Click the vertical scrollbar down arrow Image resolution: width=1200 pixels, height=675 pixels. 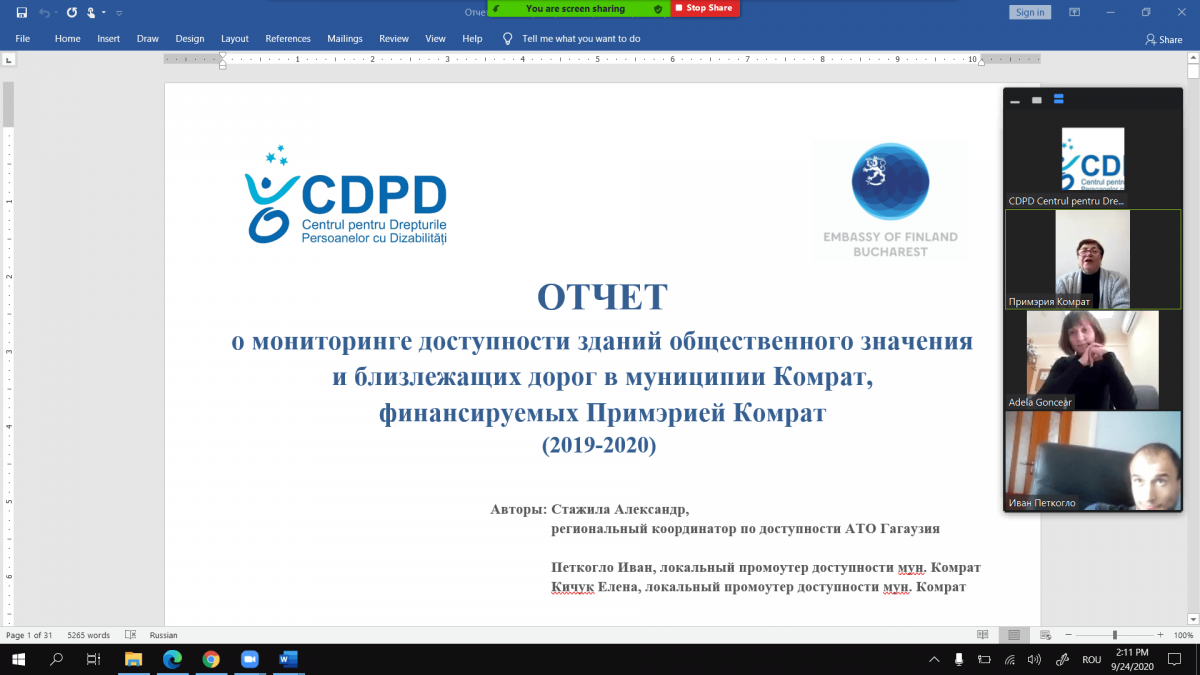[1193, 619]
